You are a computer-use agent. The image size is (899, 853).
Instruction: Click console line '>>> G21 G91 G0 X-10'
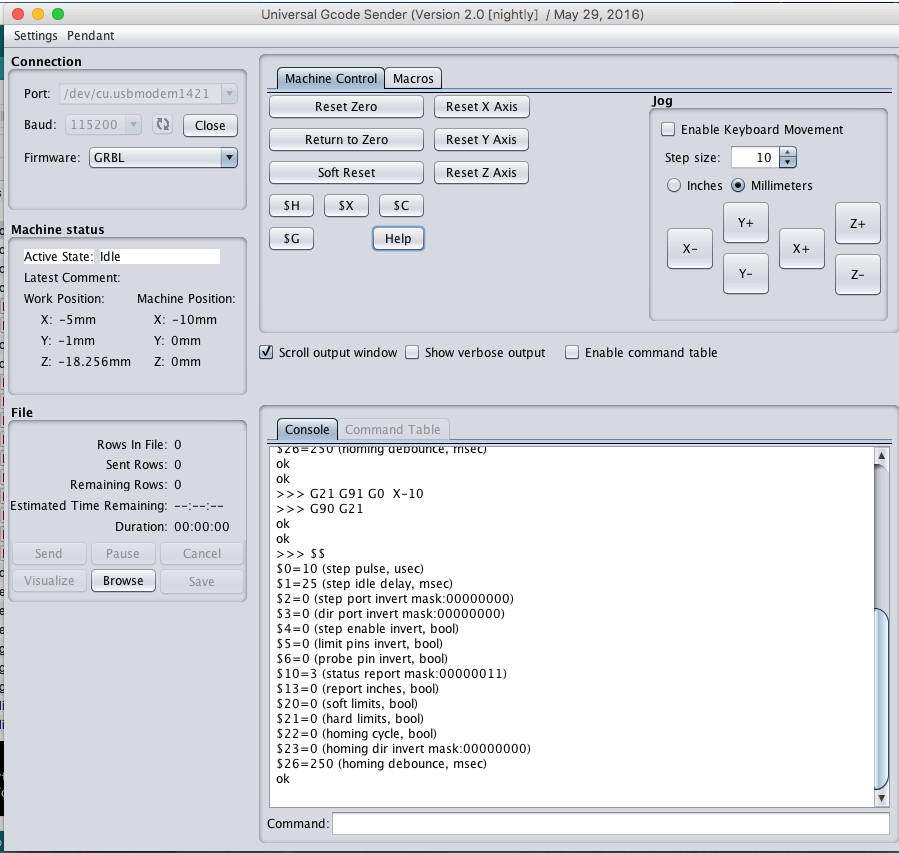(x=350, y=494)
